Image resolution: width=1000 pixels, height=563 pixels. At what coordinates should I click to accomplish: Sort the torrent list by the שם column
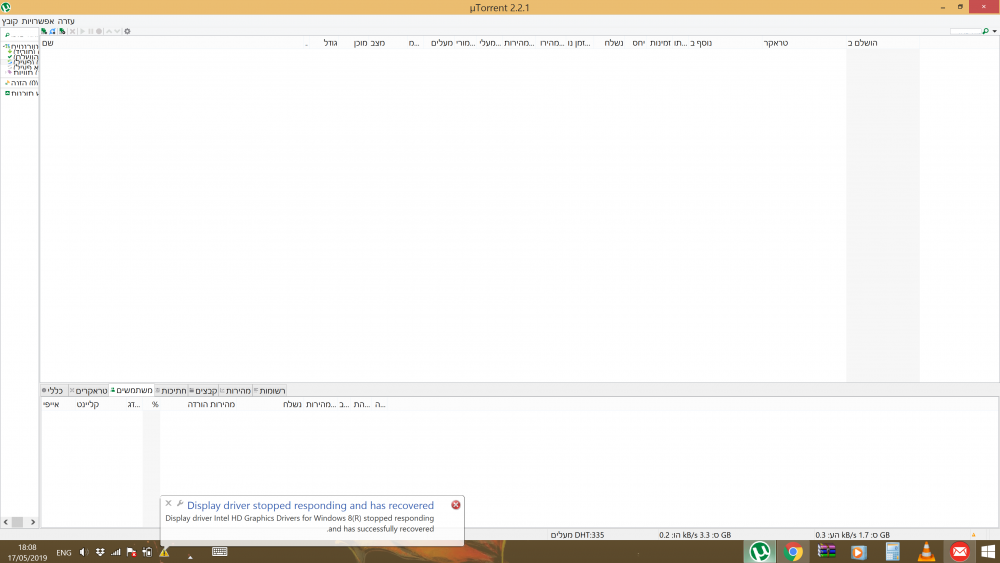tap(48, 43)
